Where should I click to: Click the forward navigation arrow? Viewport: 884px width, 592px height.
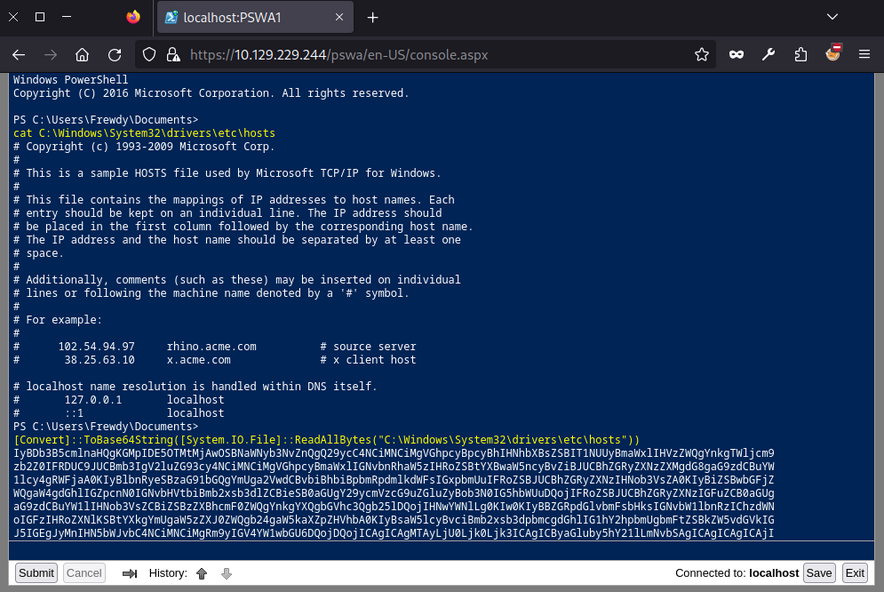[x=51, y=55]
